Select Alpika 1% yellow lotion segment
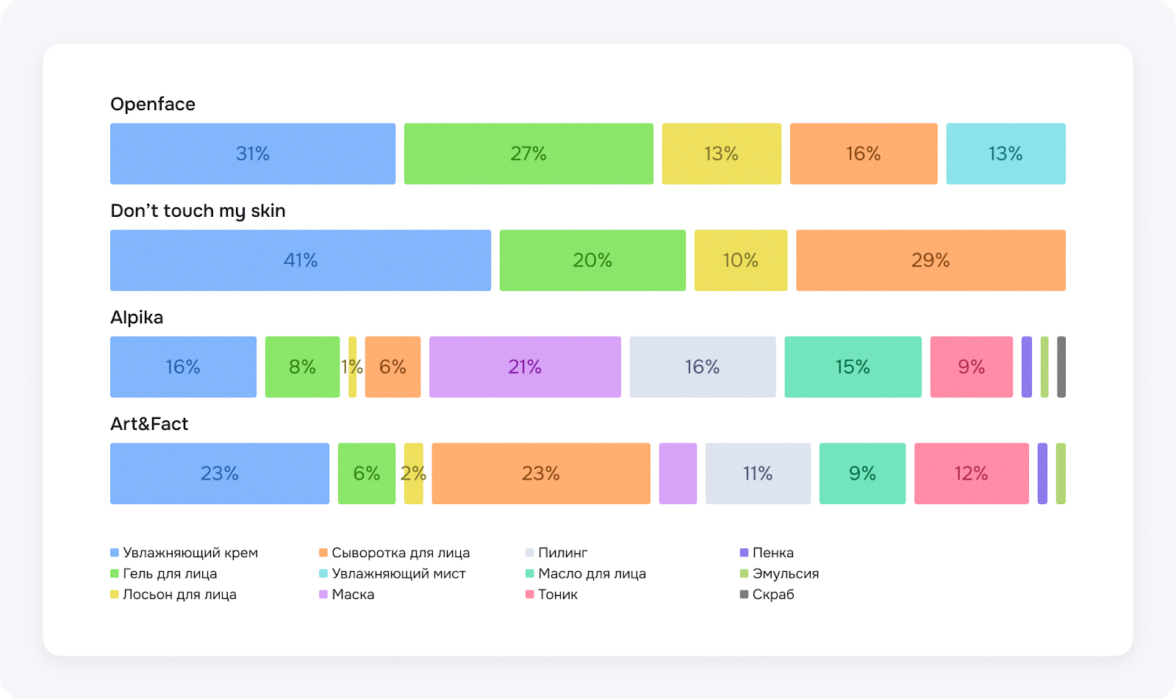 coord(352,367)
